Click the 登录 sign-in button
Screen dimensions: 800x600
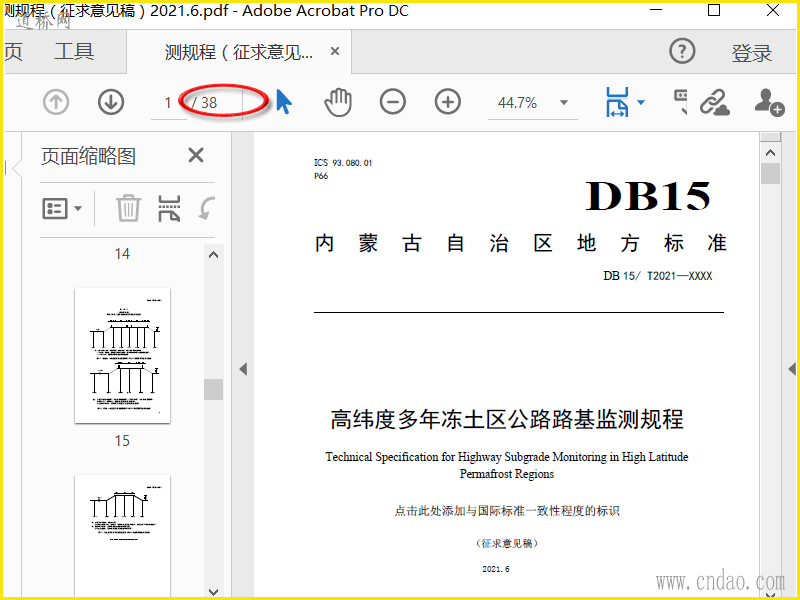point(752,53)
